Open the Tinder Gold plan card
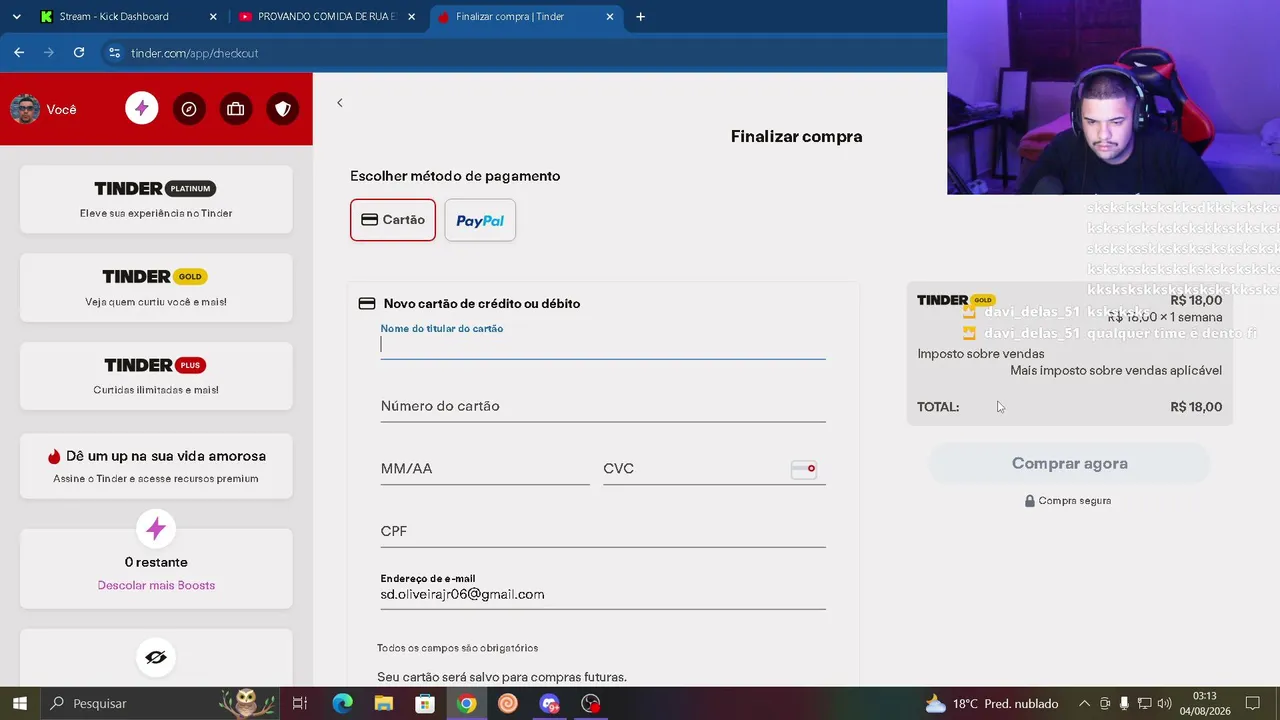This screenshot has height=720, width=1280. [156, 288]
